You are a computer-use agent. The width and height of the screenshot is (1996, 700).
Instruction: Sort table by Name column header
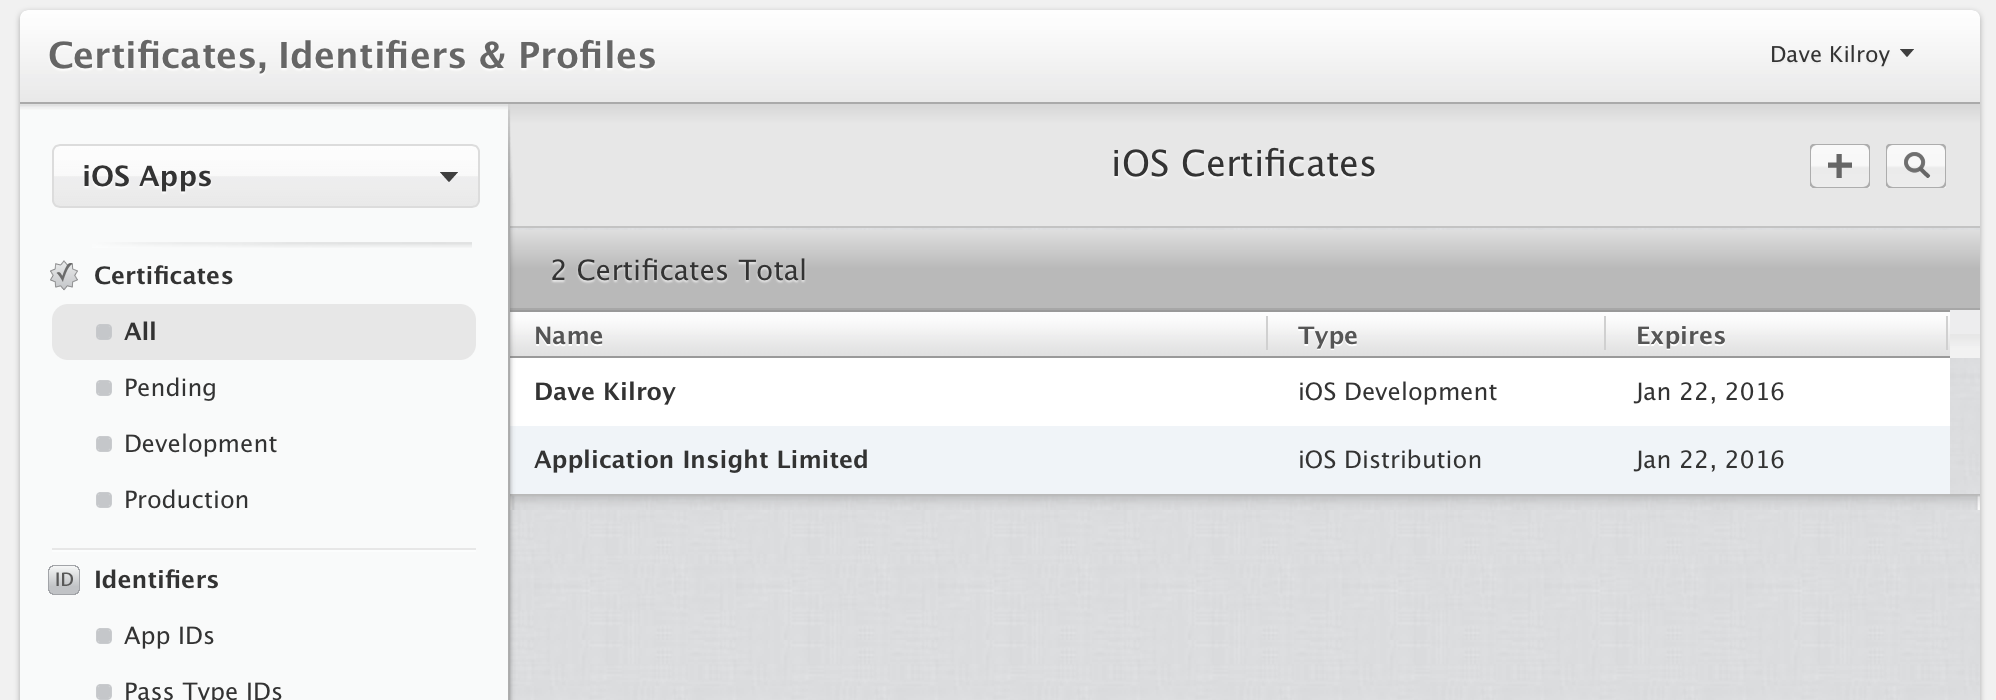(568, 336)
